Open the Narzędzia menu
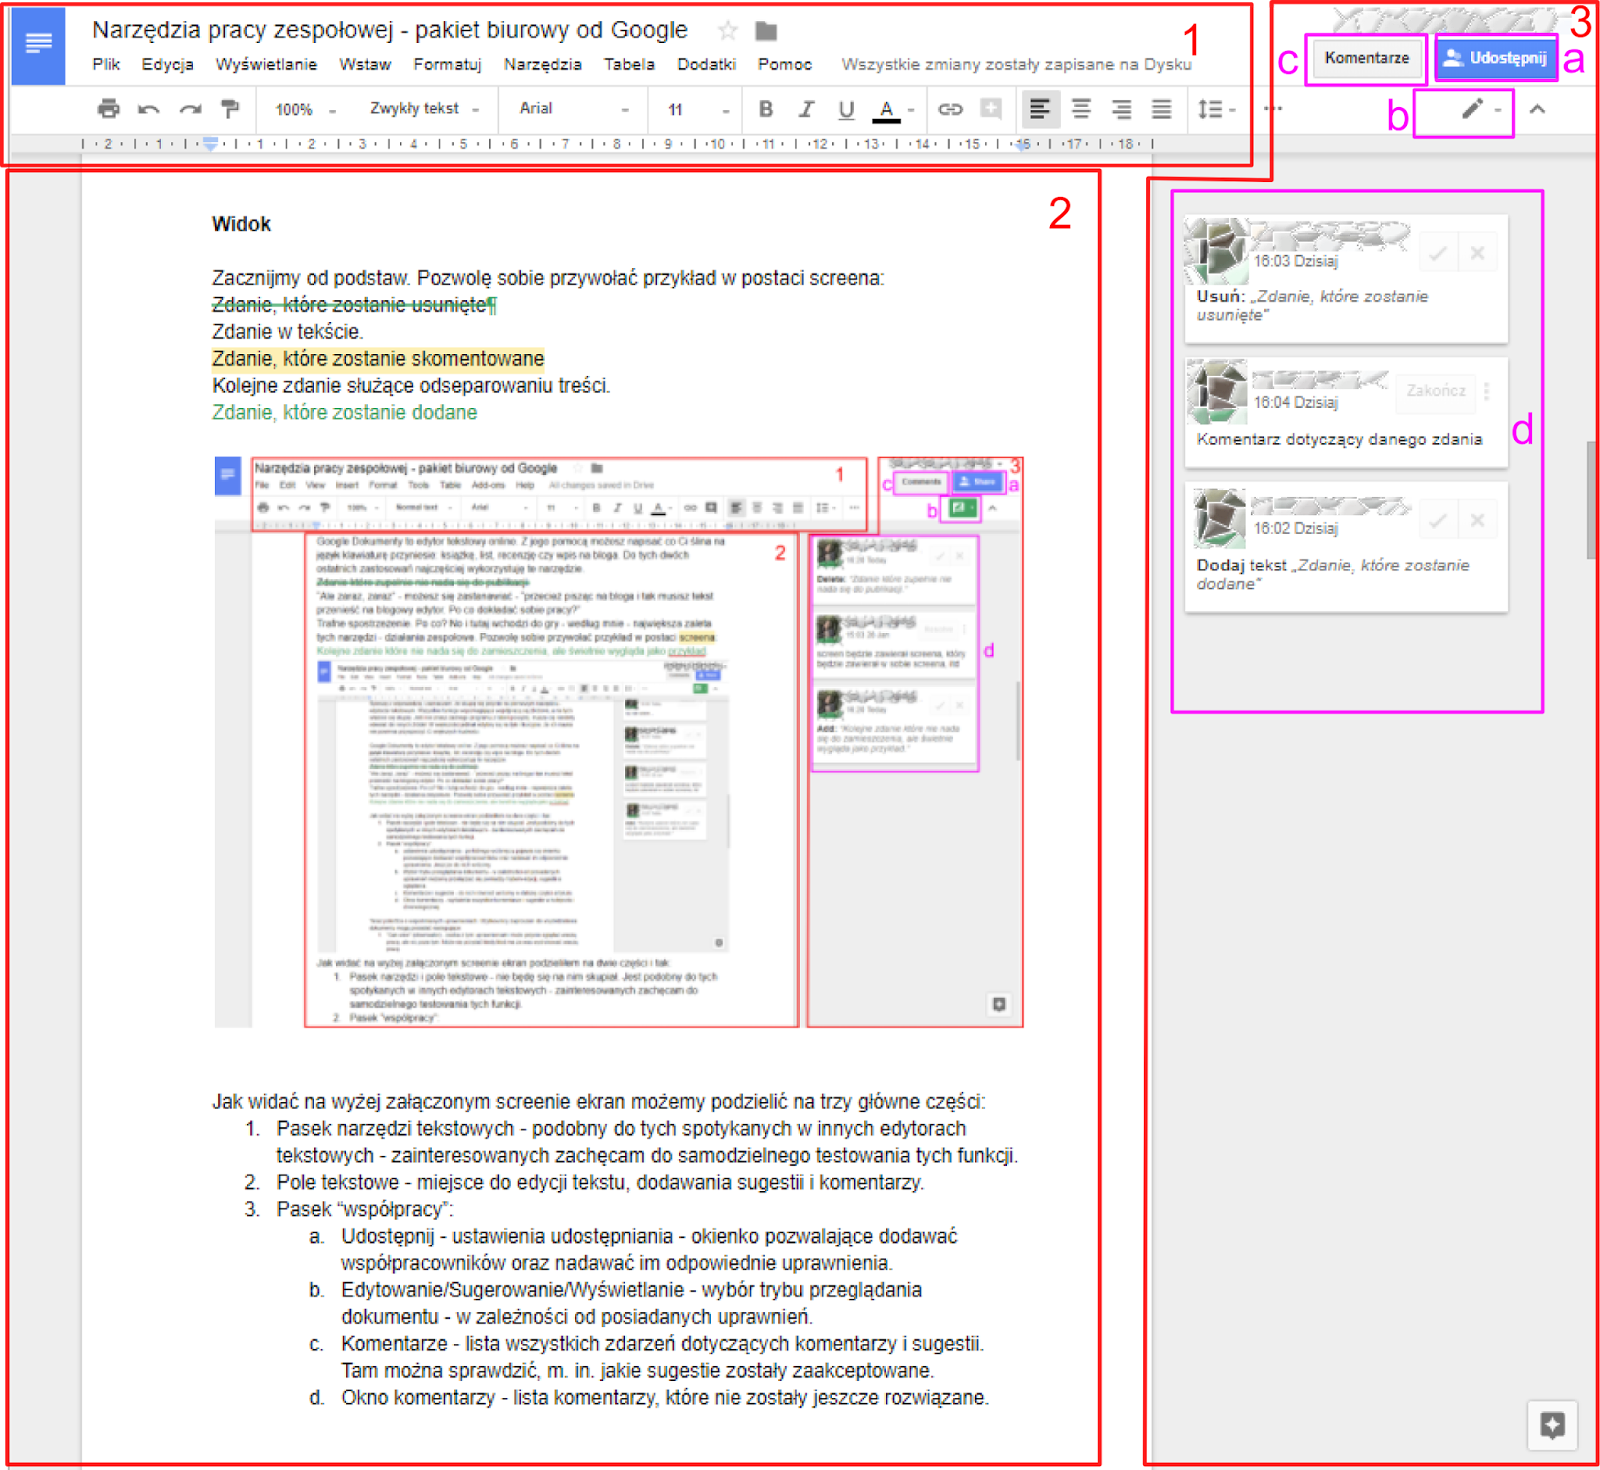This screenshot has width=1600, height=1470. tap(542, 64)
